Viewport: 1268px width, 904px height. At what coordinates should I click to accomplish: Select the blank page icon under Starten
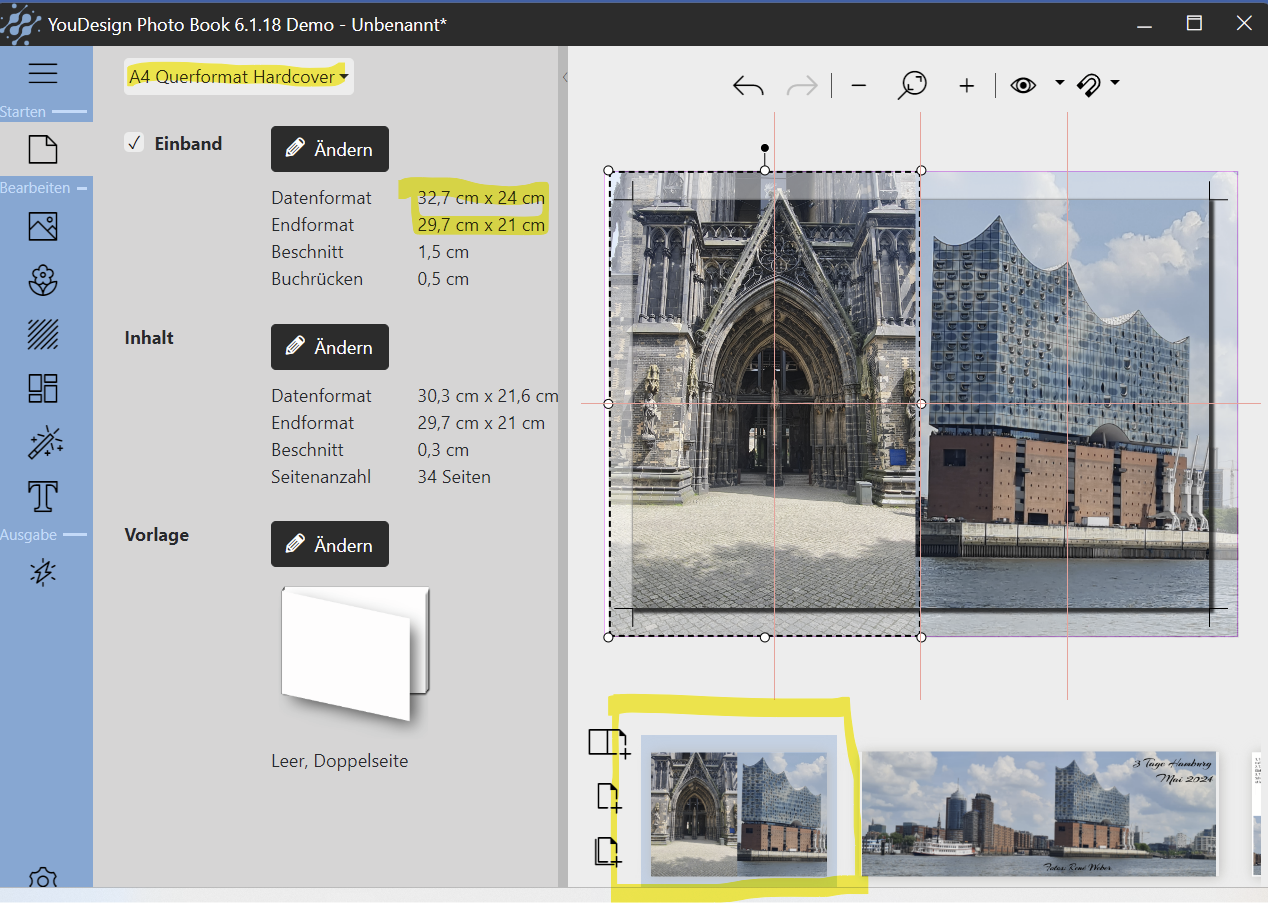pos(43,150)
